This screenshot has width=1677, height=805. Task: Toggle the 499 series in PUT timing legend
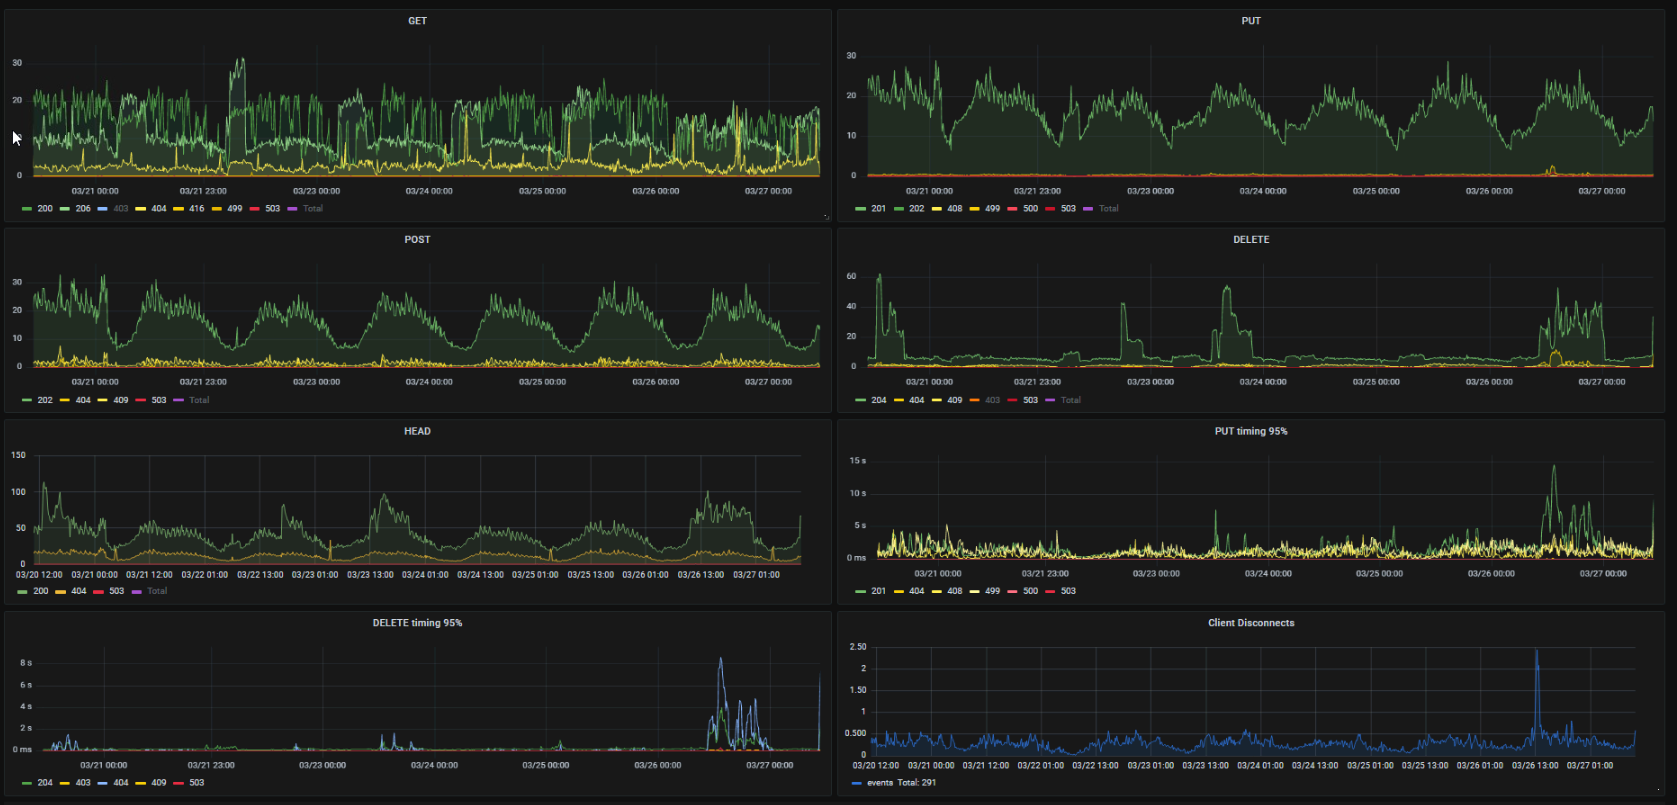click(992, 591)
